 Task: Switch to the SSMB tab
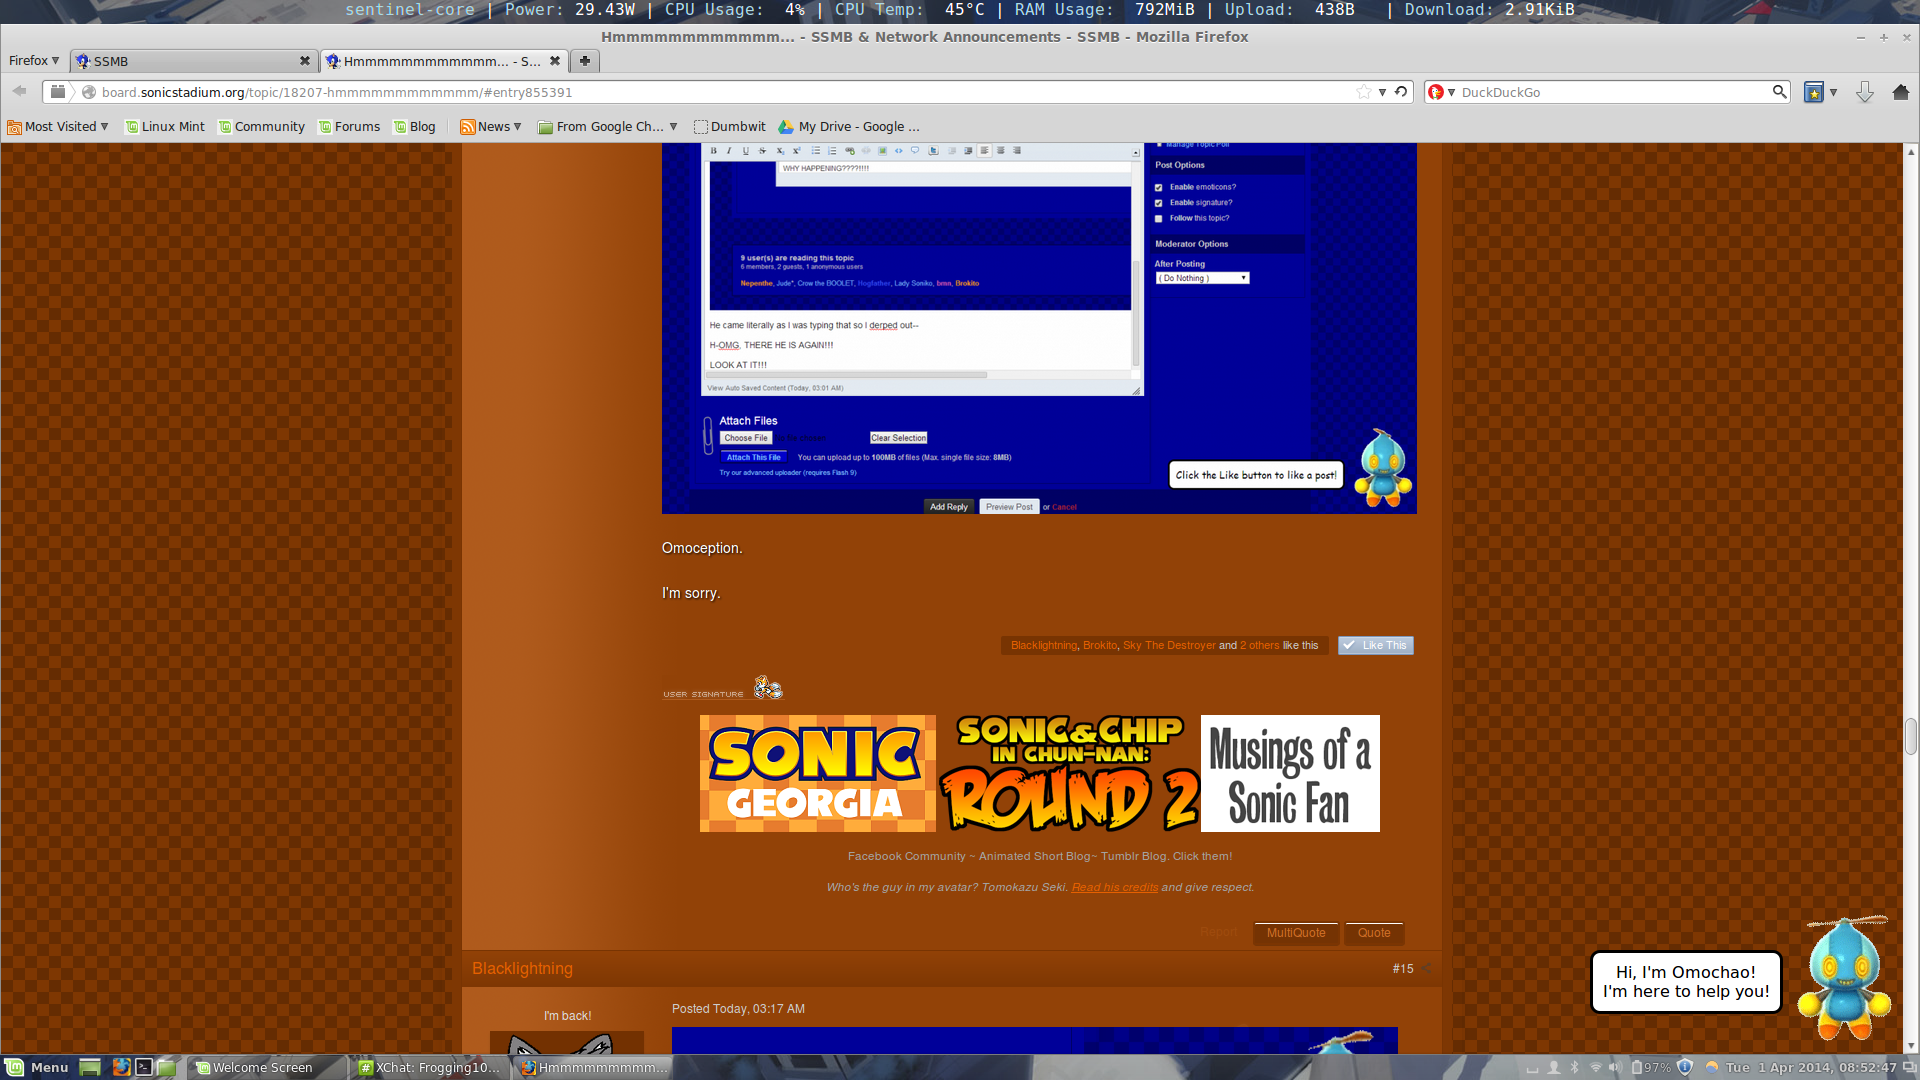[193, 61]
